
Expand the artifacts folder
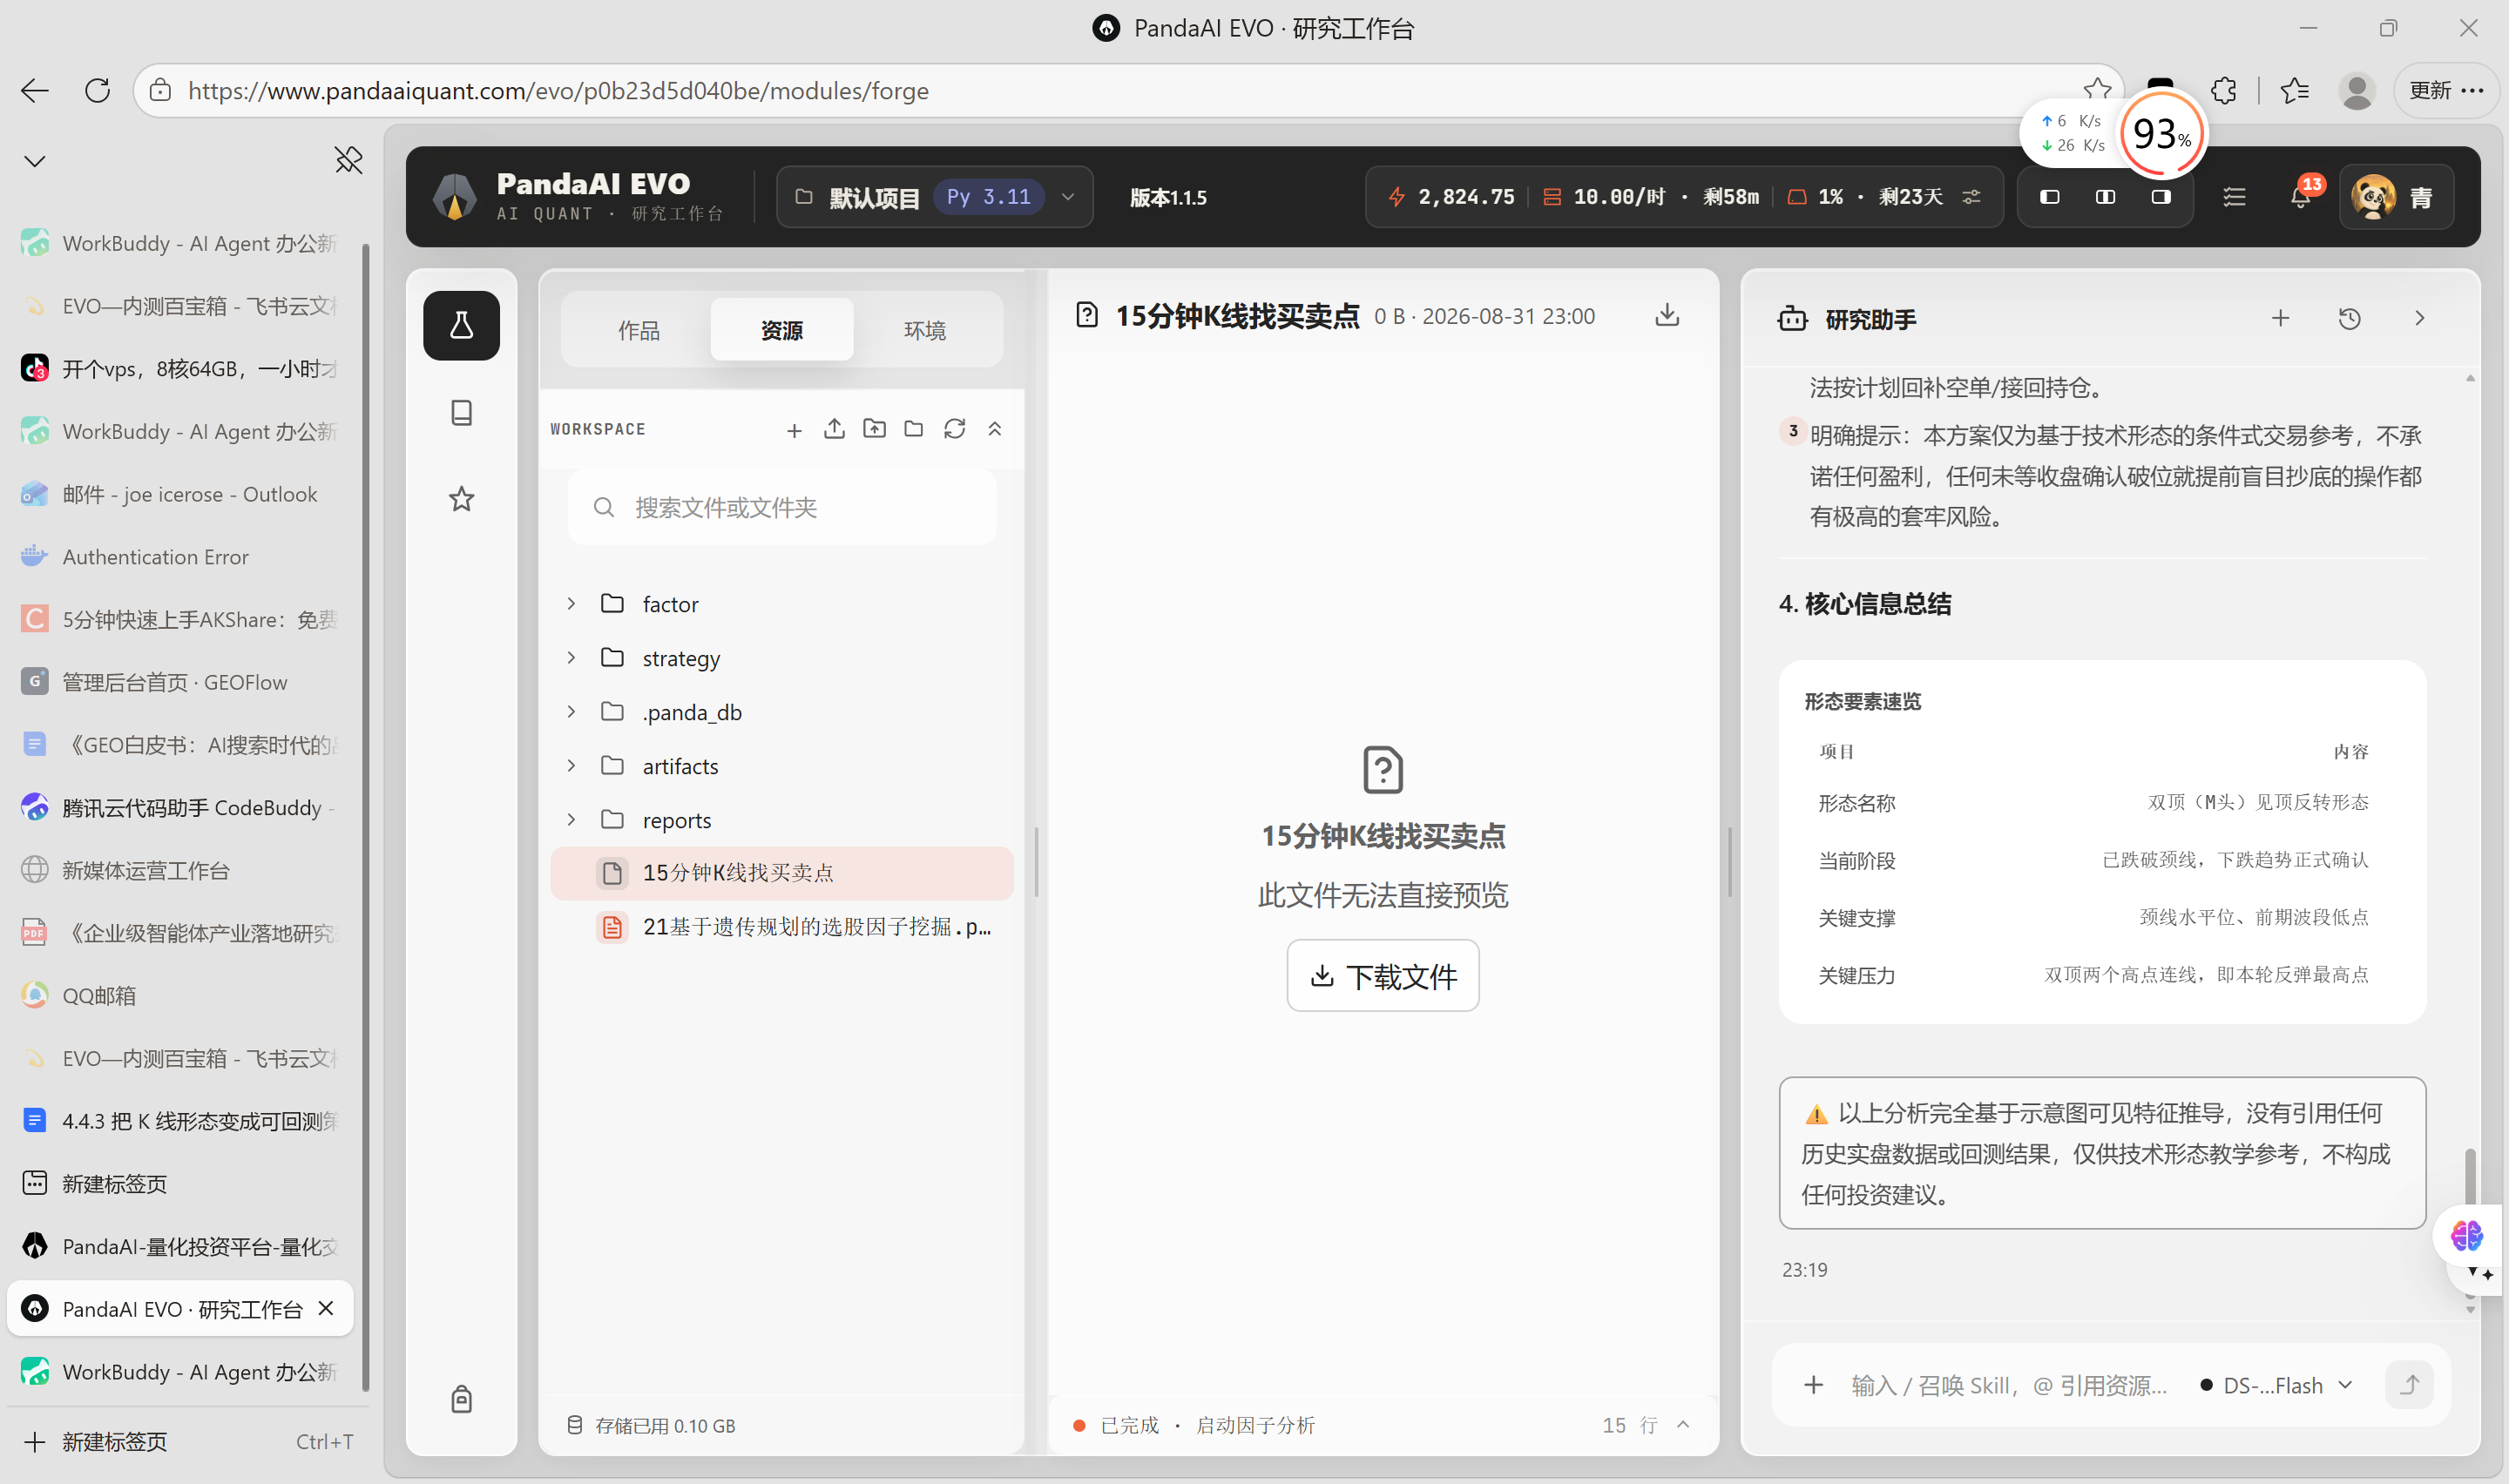571,765
